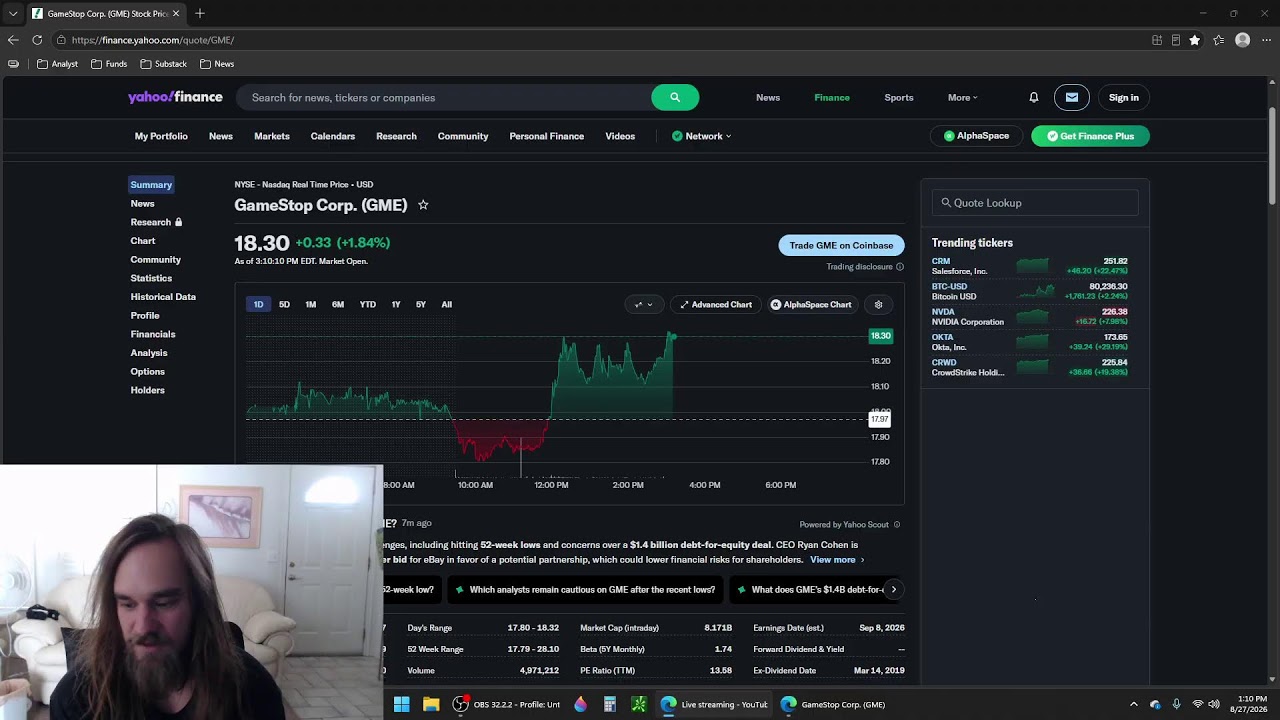Viewport: 1280px width, 720px height.
Task: Go to Historical Data in sidebar
Action: point(163,297)
